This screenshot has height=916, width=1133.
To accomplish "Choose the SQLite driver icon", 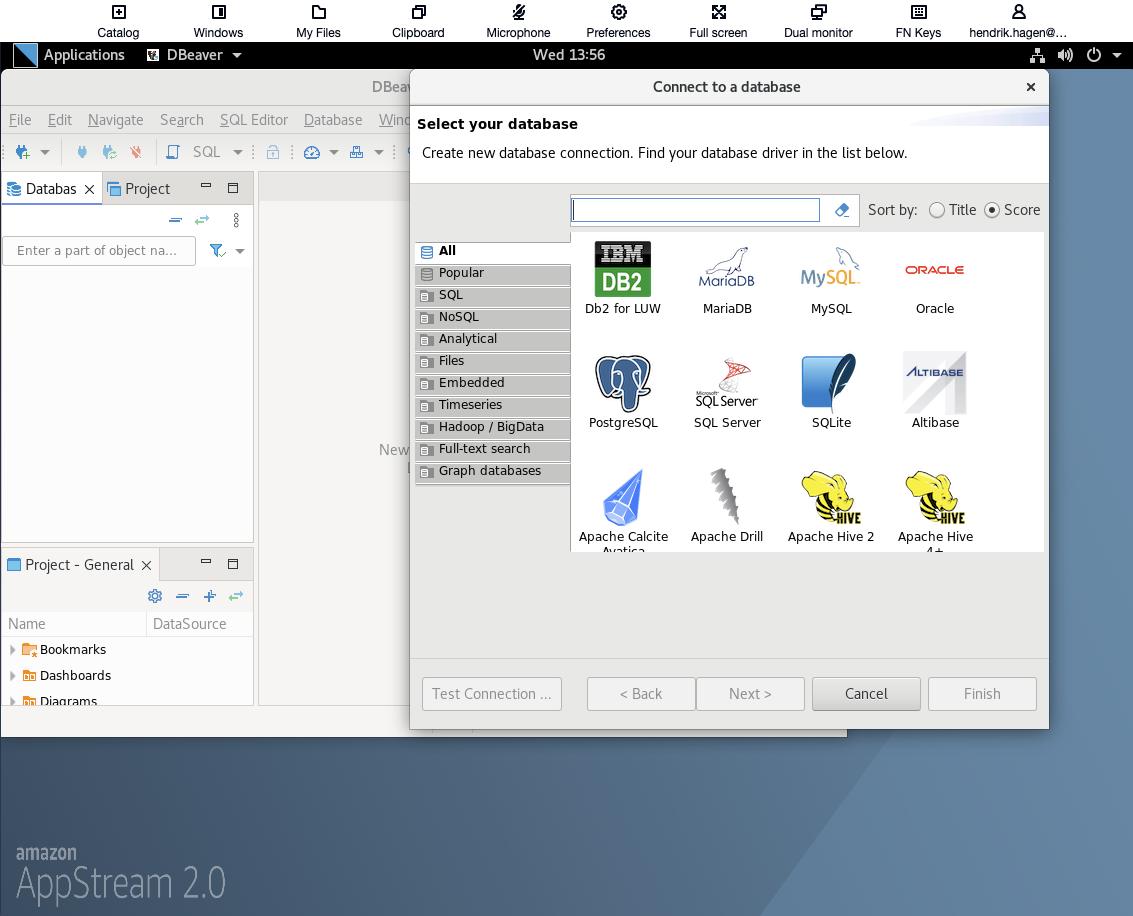I will click(830, 385).
